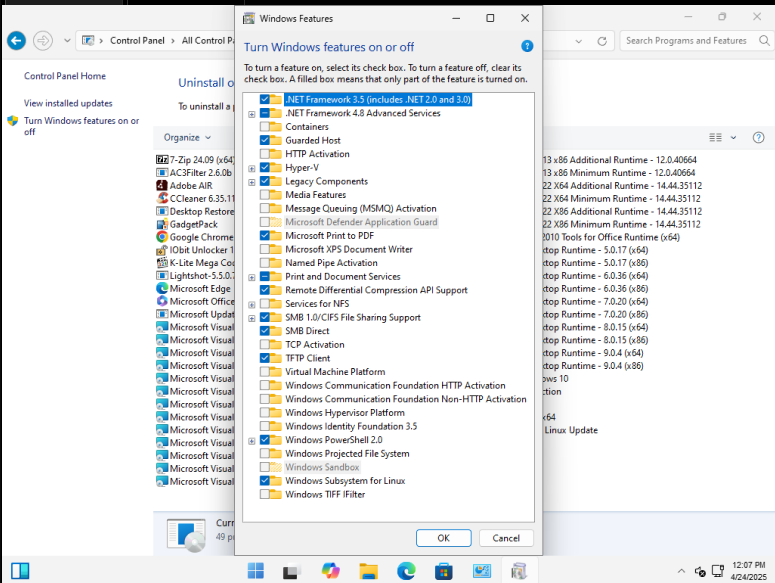The image size is (775, 583).
Task: Open the widgets icon at taskbar left
Action: point(20,571)
